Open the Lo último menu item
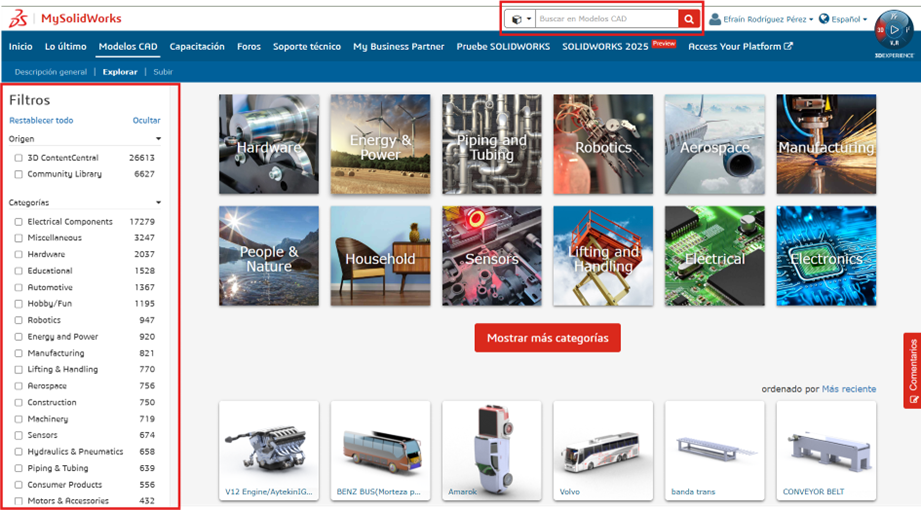921x510 pixels. (x=66, y=46)
